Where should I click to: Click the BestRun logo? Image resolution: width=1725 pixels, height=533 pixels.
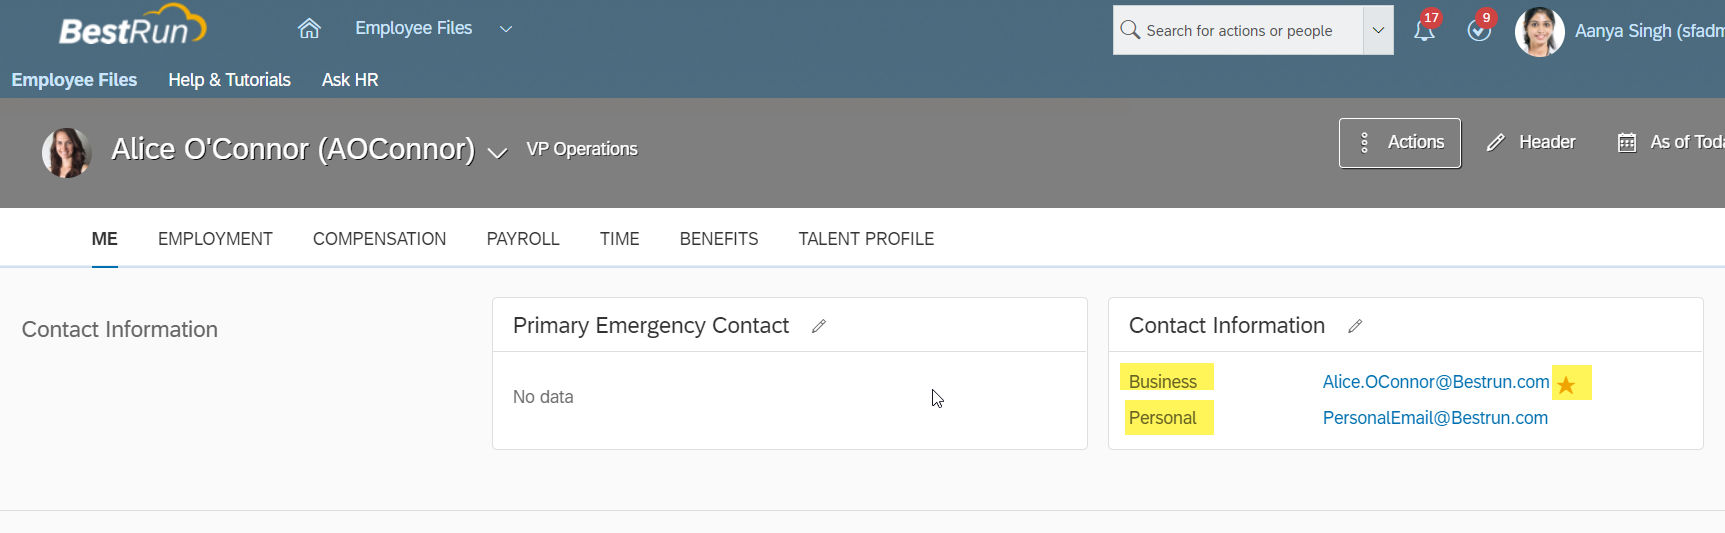pyautogui.click(x=132, y=27)
